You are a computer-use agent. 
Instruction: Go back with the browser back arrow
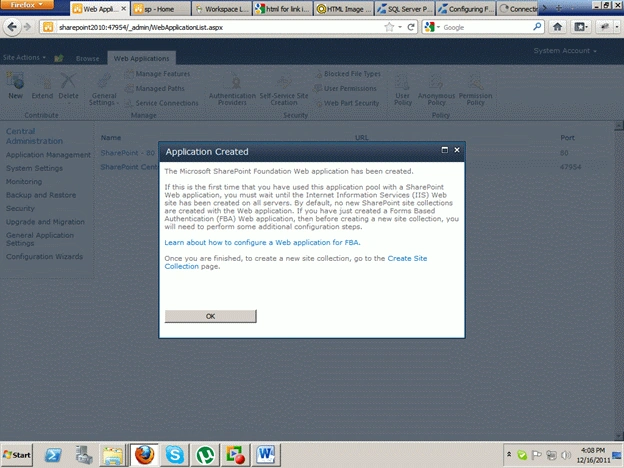pos(12,27)
